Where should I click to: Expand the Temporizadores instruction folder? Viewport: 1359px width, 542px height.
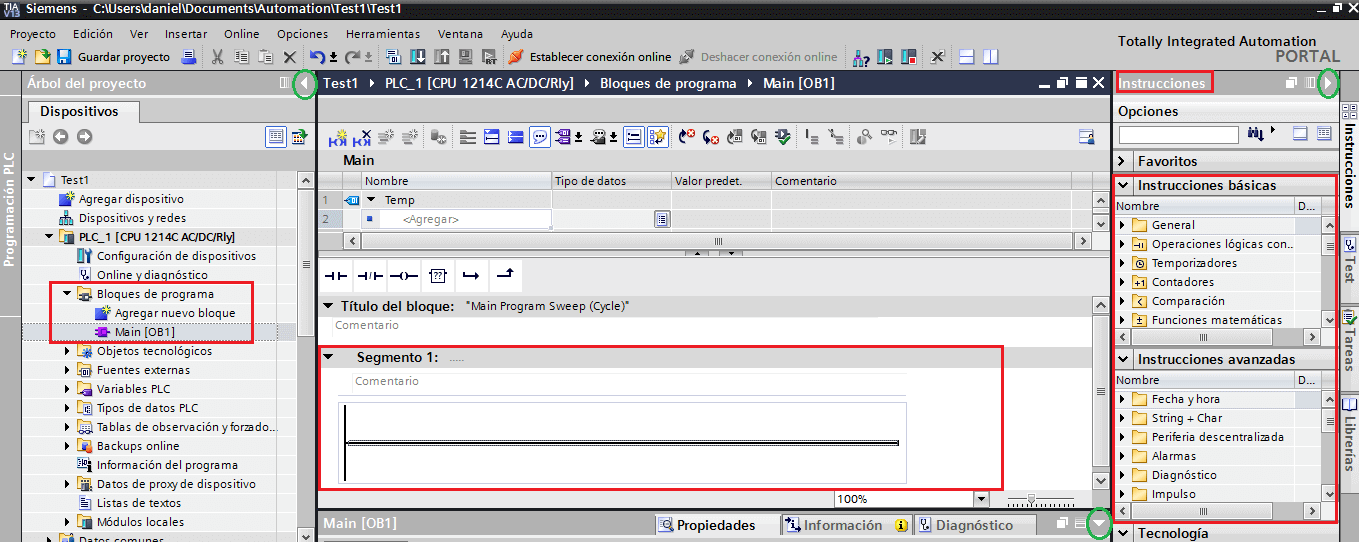1122,263
